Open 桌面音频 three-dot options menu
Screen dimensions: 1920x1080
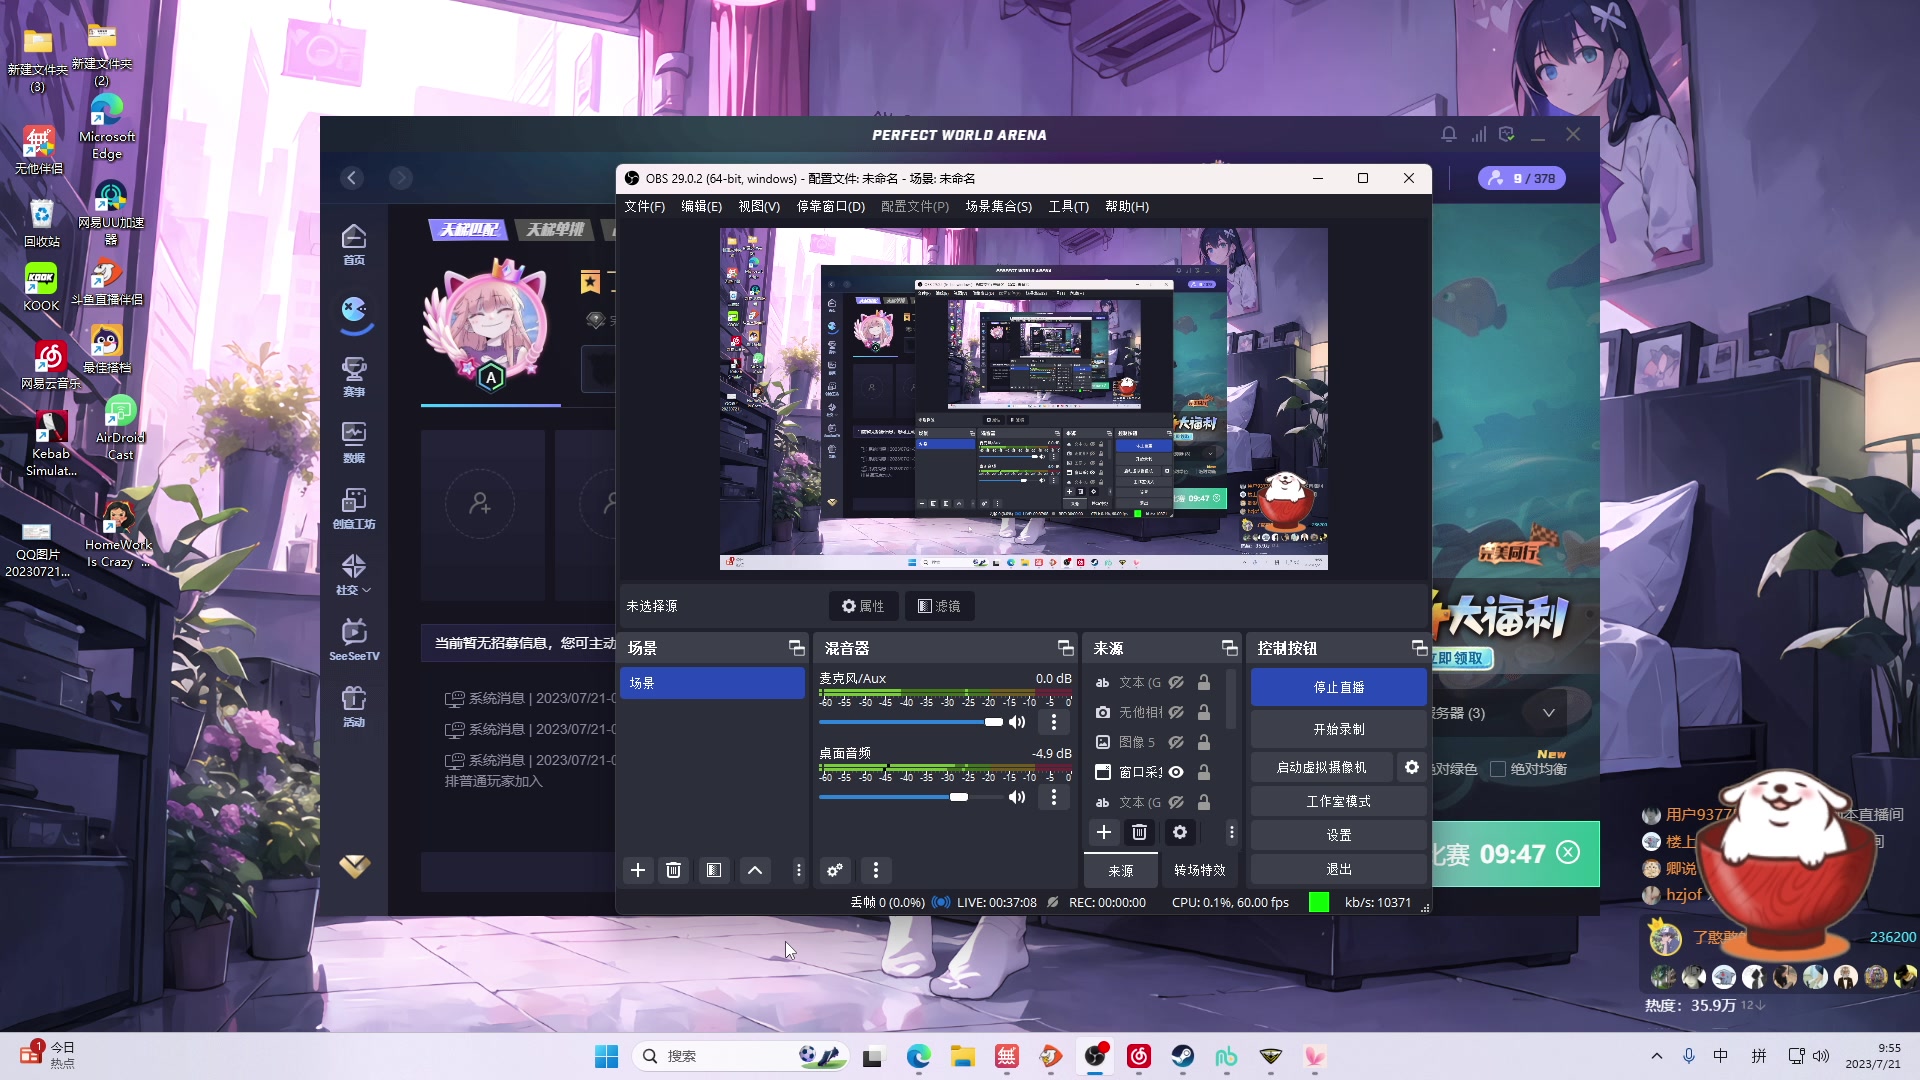pos(1054,797)
